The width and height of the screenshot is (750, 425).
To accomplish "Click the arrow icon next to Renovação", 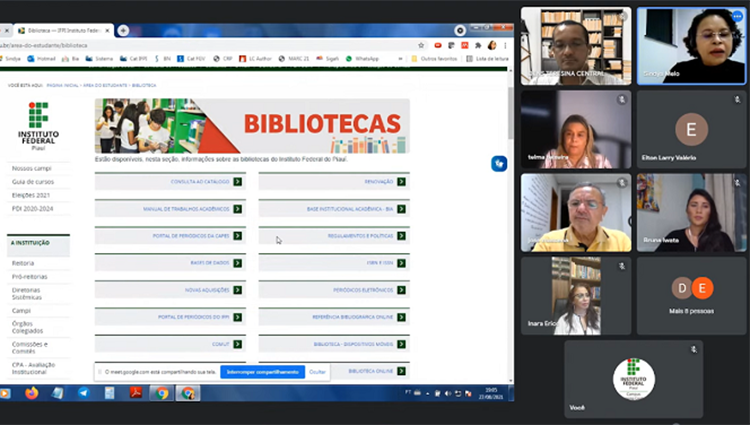I will click(x=401, y=182).
